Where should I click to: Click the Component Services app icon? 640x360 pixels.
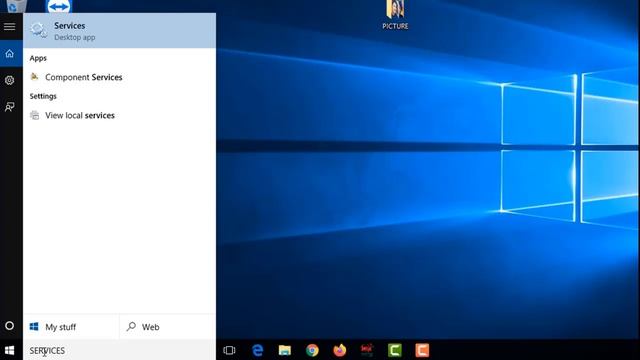pos(35,77)
